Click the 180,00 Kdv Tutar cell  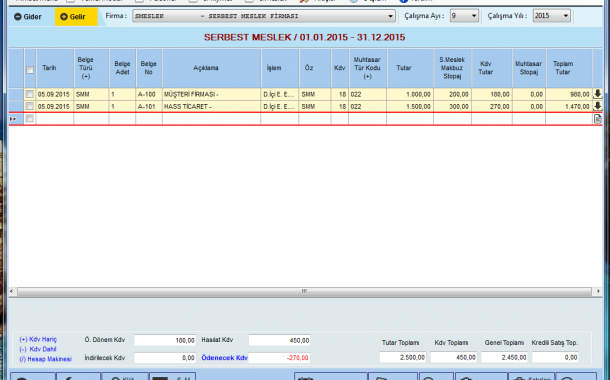[x=492, y=94]
